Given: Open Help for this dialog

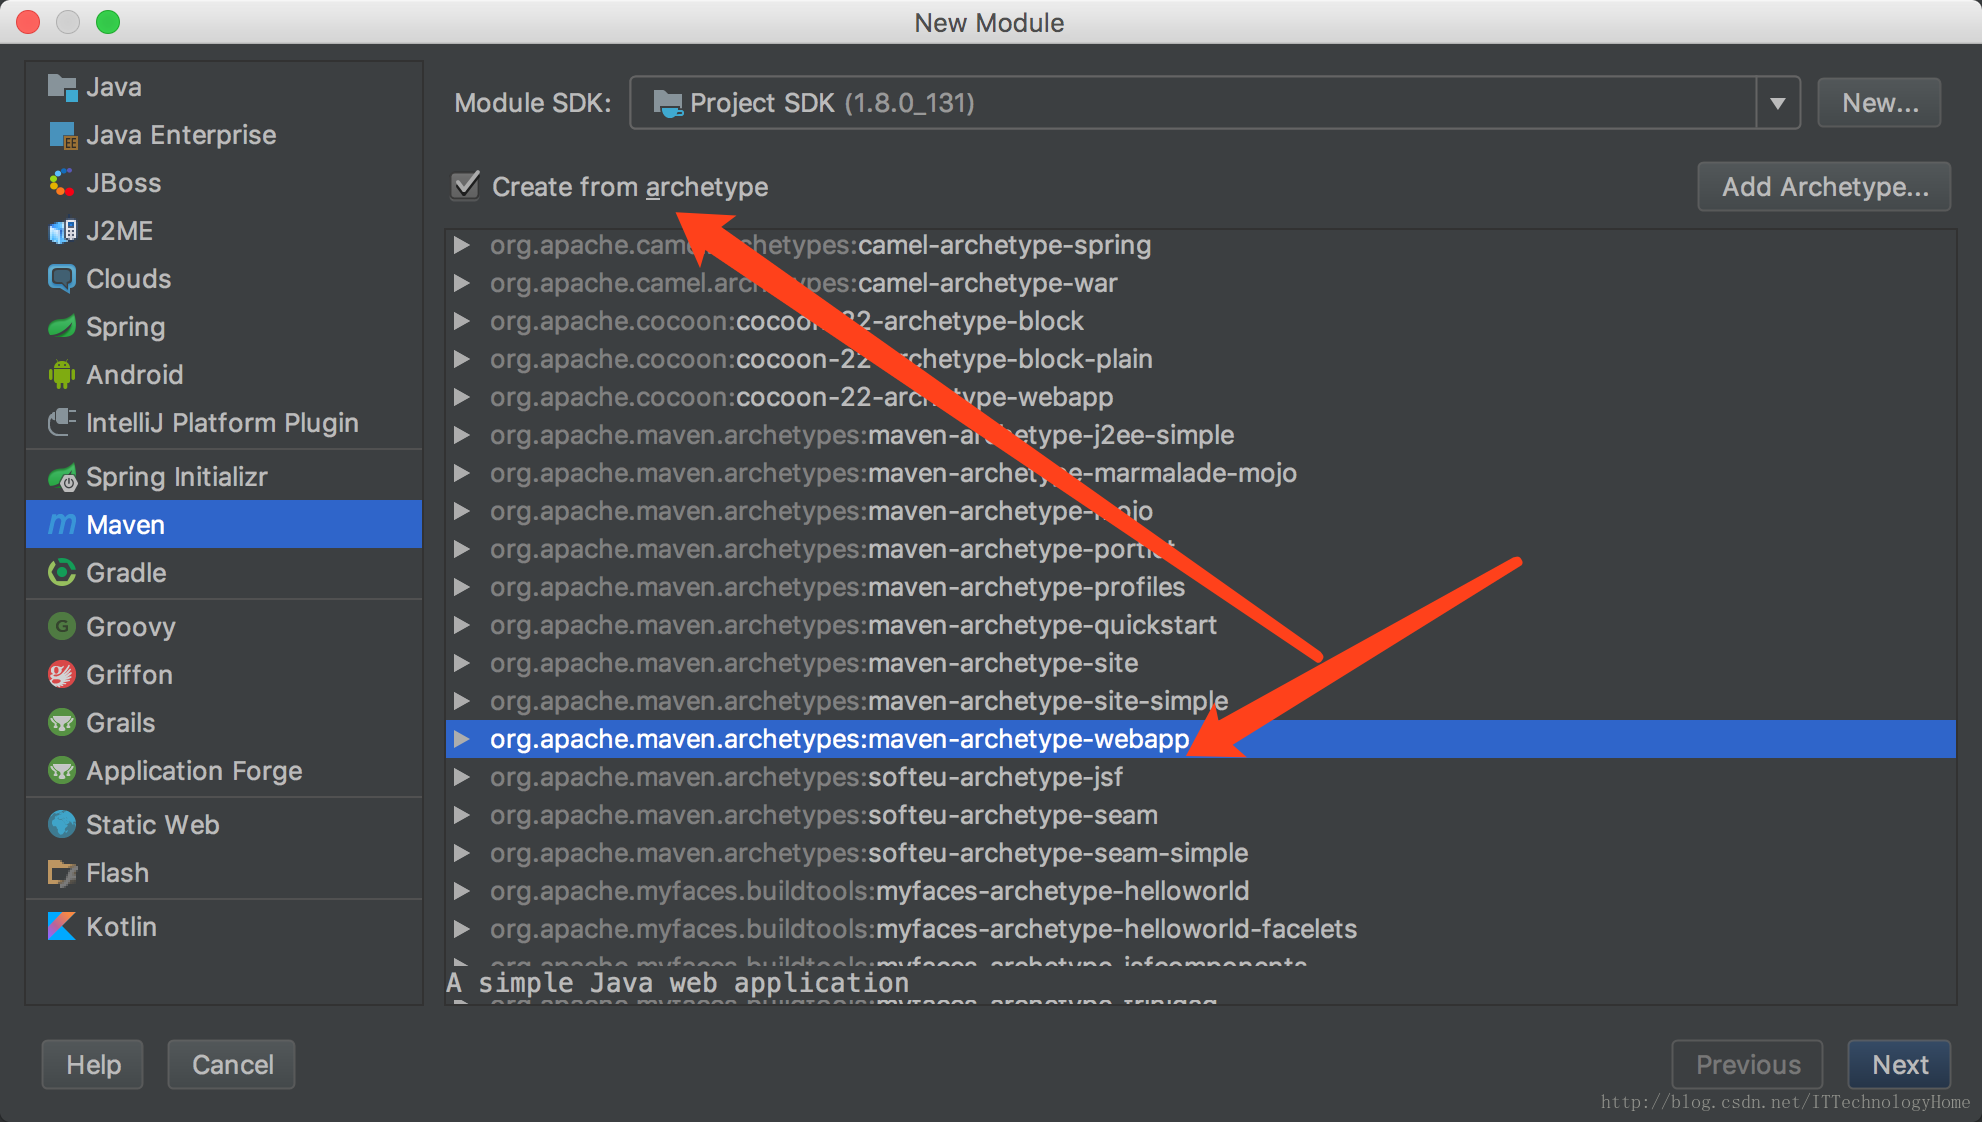Looking at the screenshot, I should pos(93,1065).
